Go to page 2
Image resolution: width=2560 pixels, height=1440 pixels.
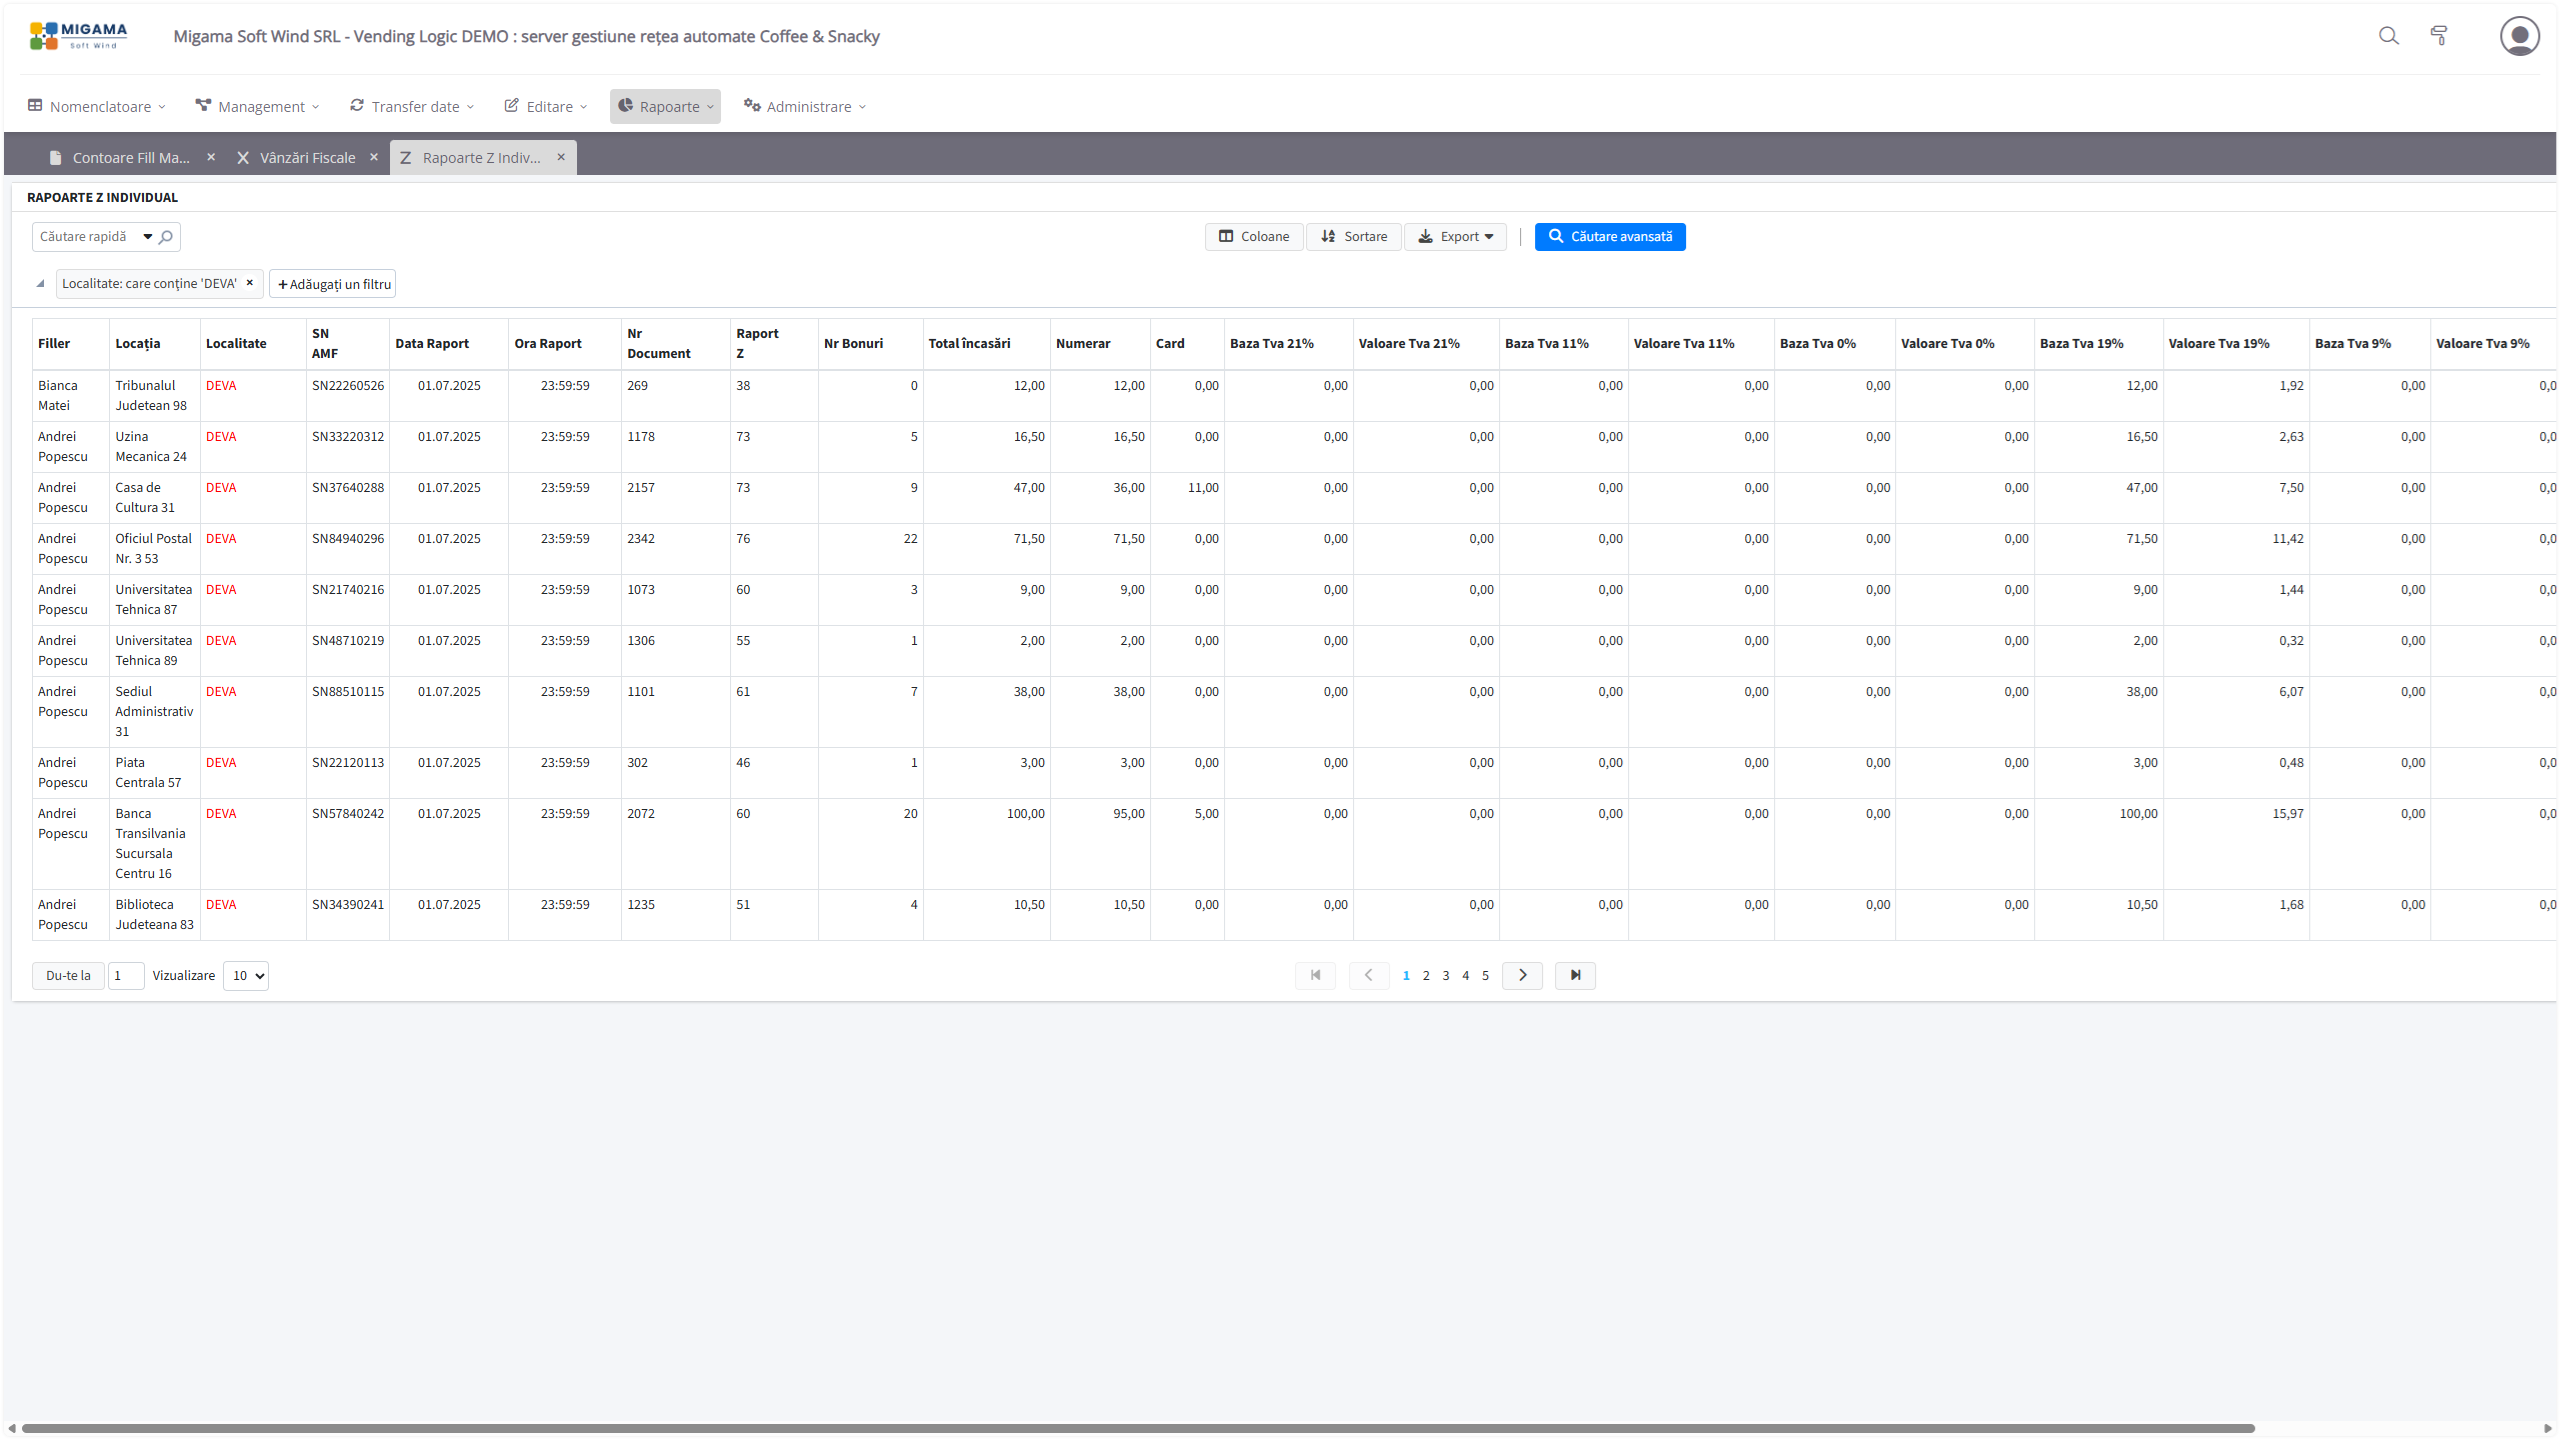pyautogui.click(x=1426, y=976)
